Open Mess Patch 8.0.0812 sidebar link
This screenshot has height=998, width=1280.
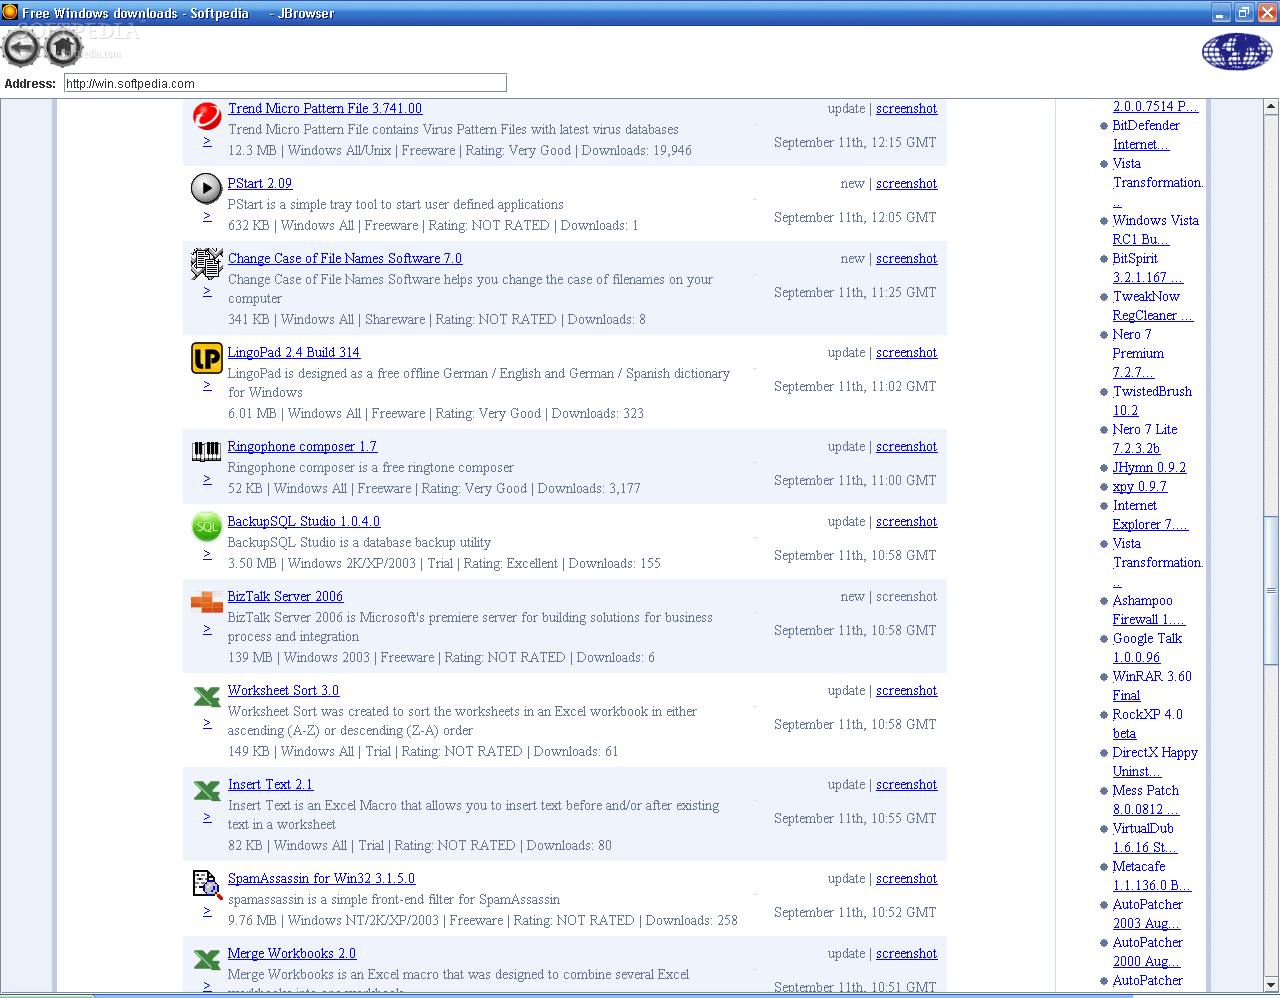click(x=1146, y=800)
